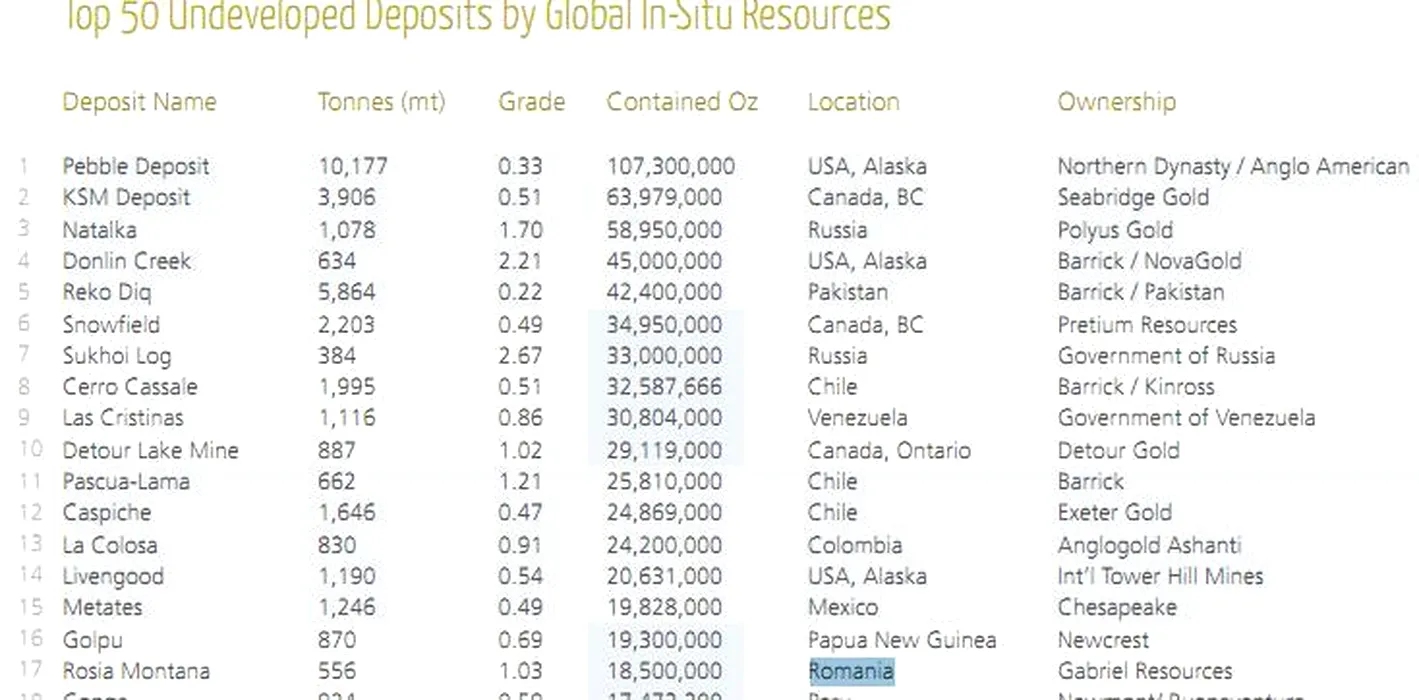This screenshot has height=700, width=1419.
Task: Click the Deposit Name column header
Action: [x=139, y=102]
